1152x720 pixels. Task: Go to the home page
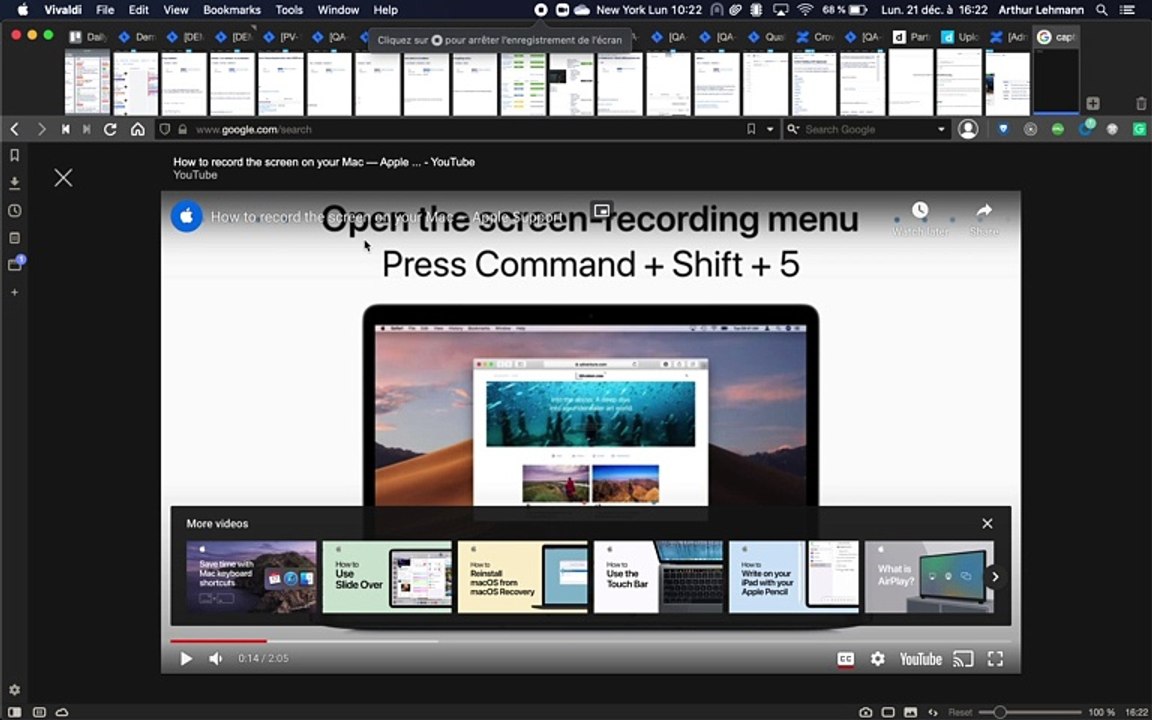(137, 129)
